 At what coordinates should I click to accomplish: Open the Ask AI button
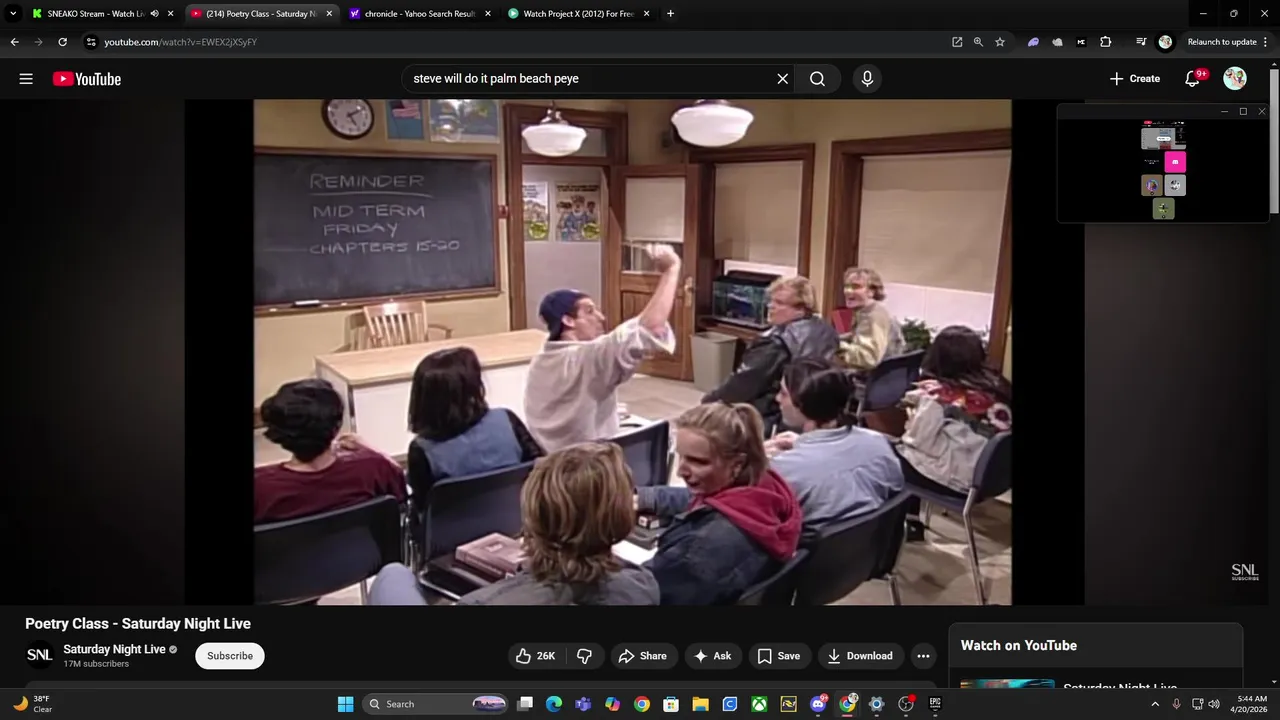713,656
